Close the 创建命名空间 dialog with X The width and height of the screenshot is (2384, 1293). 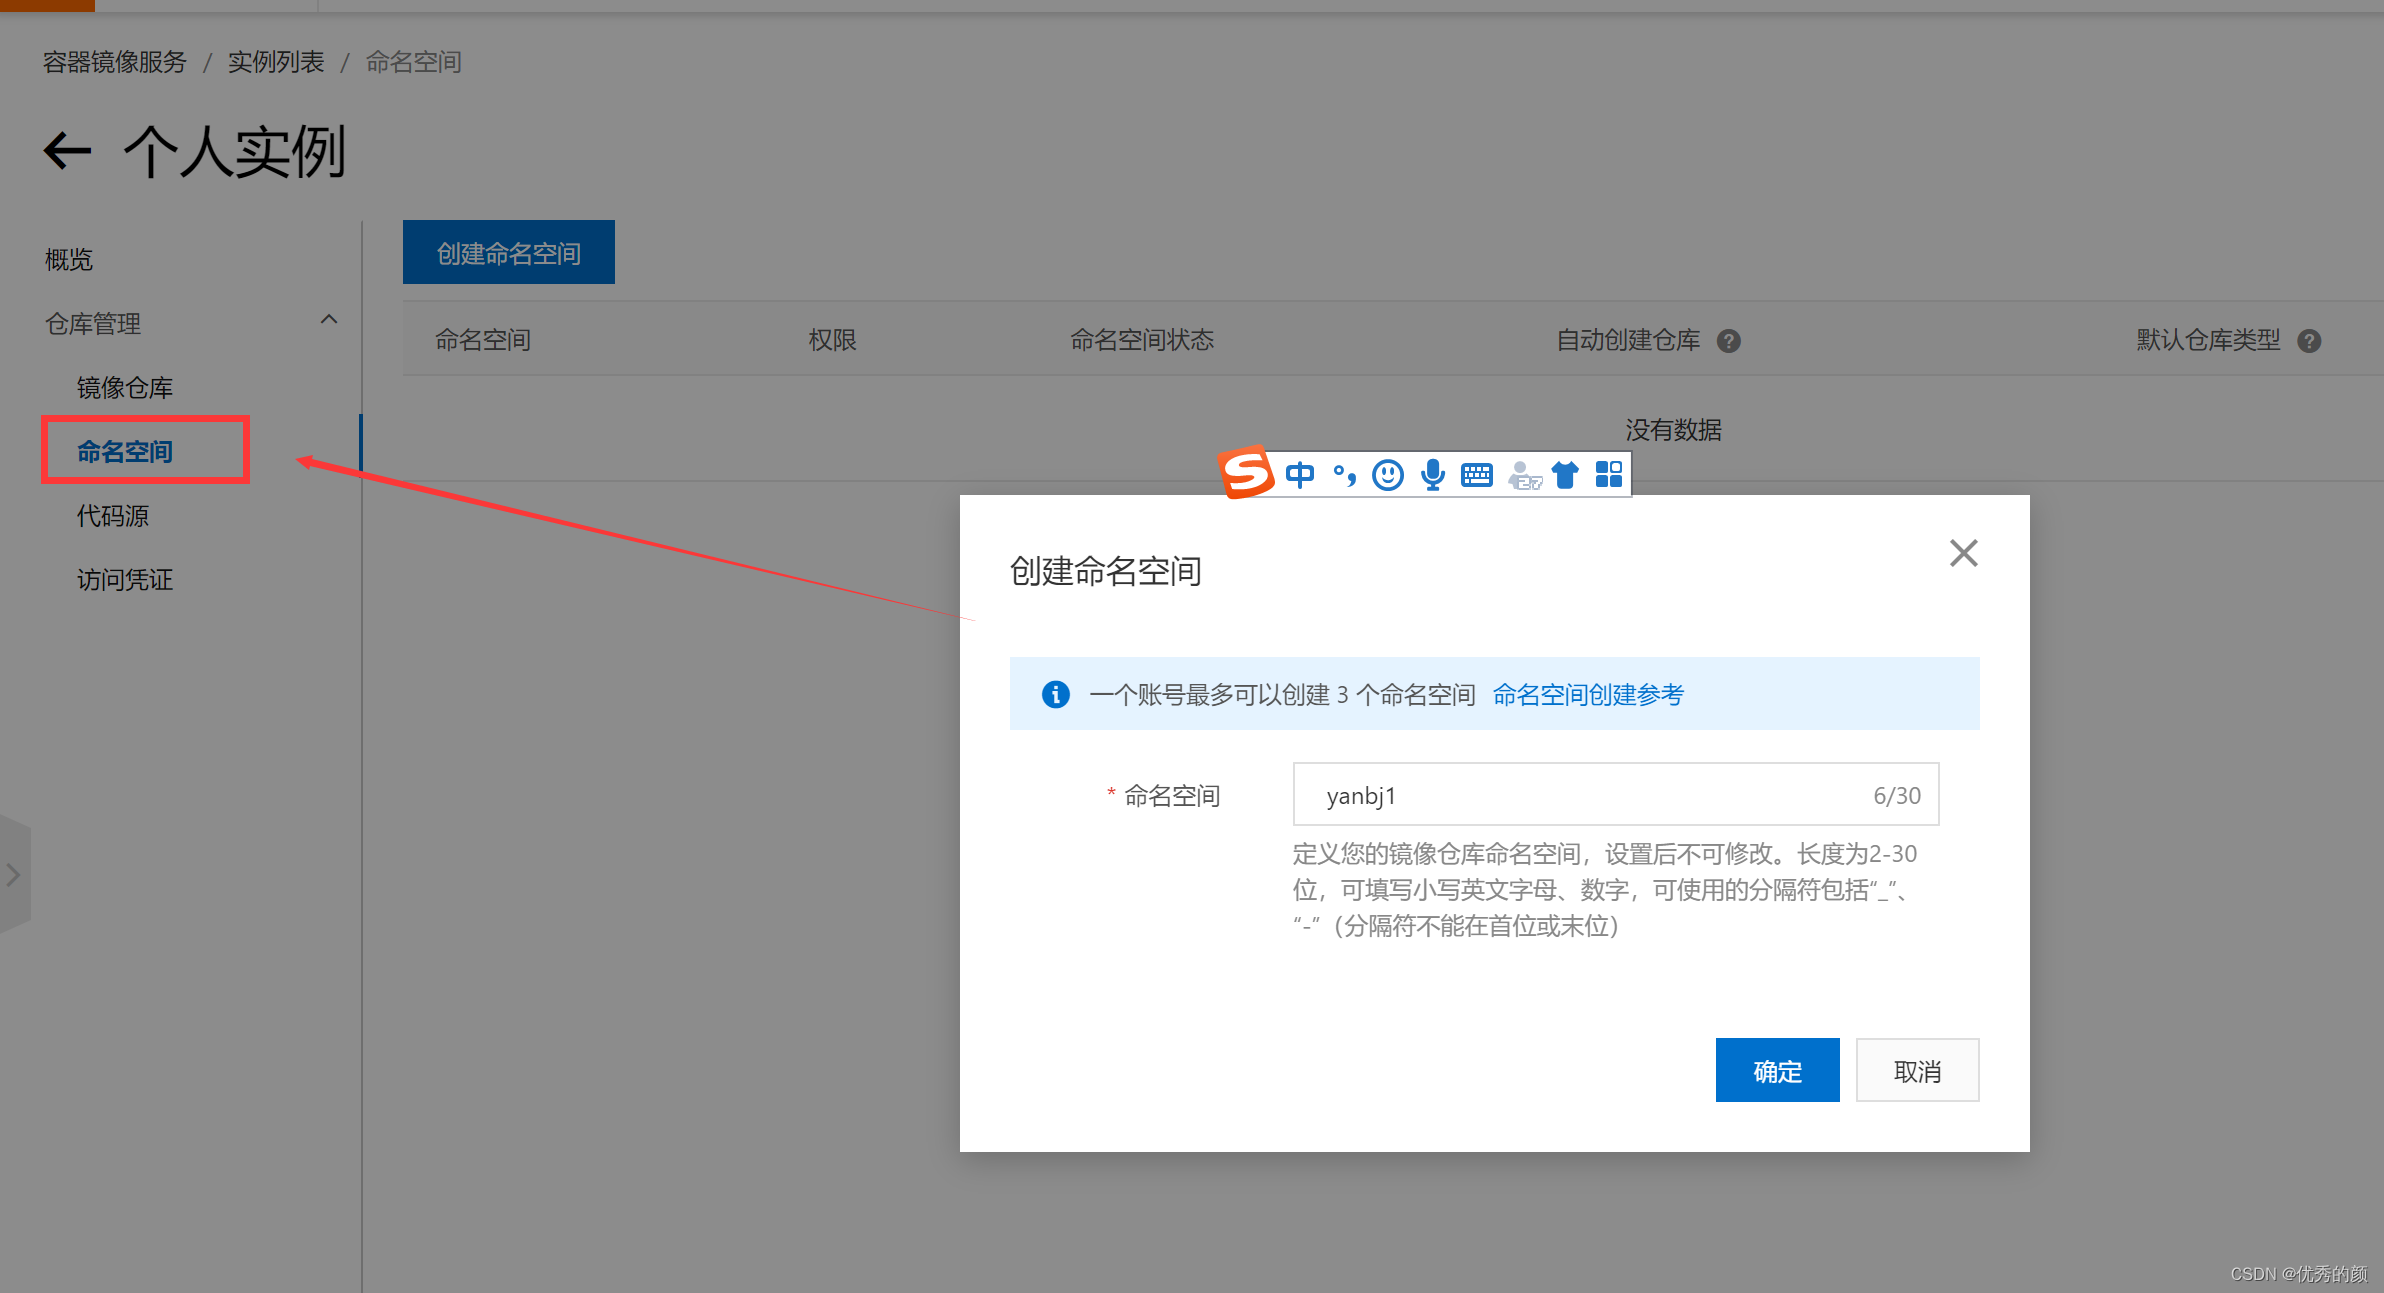[x=1963, y=553]
